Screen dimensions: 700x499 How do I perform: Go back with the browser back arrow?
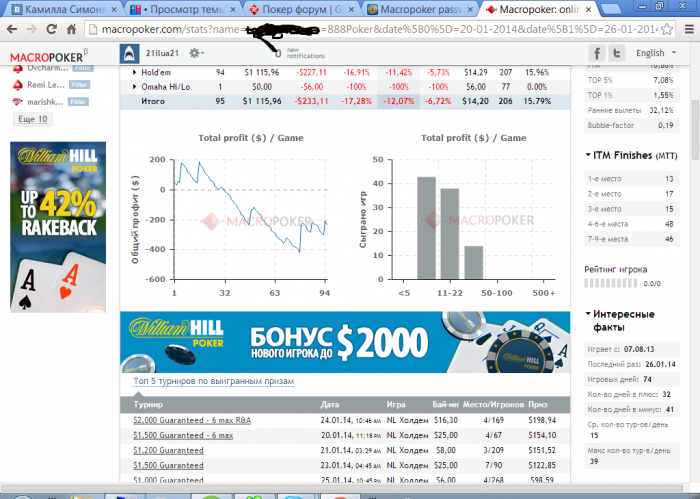click(12, 29)
